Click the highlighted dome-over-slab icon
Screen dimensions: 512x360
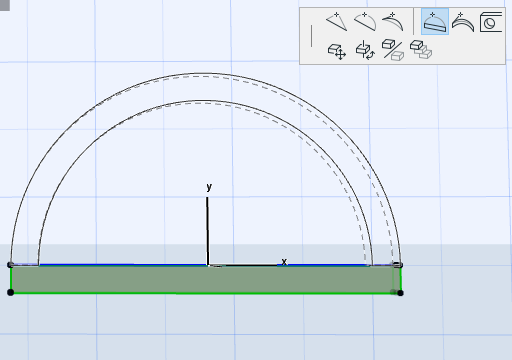coord(435,22)
